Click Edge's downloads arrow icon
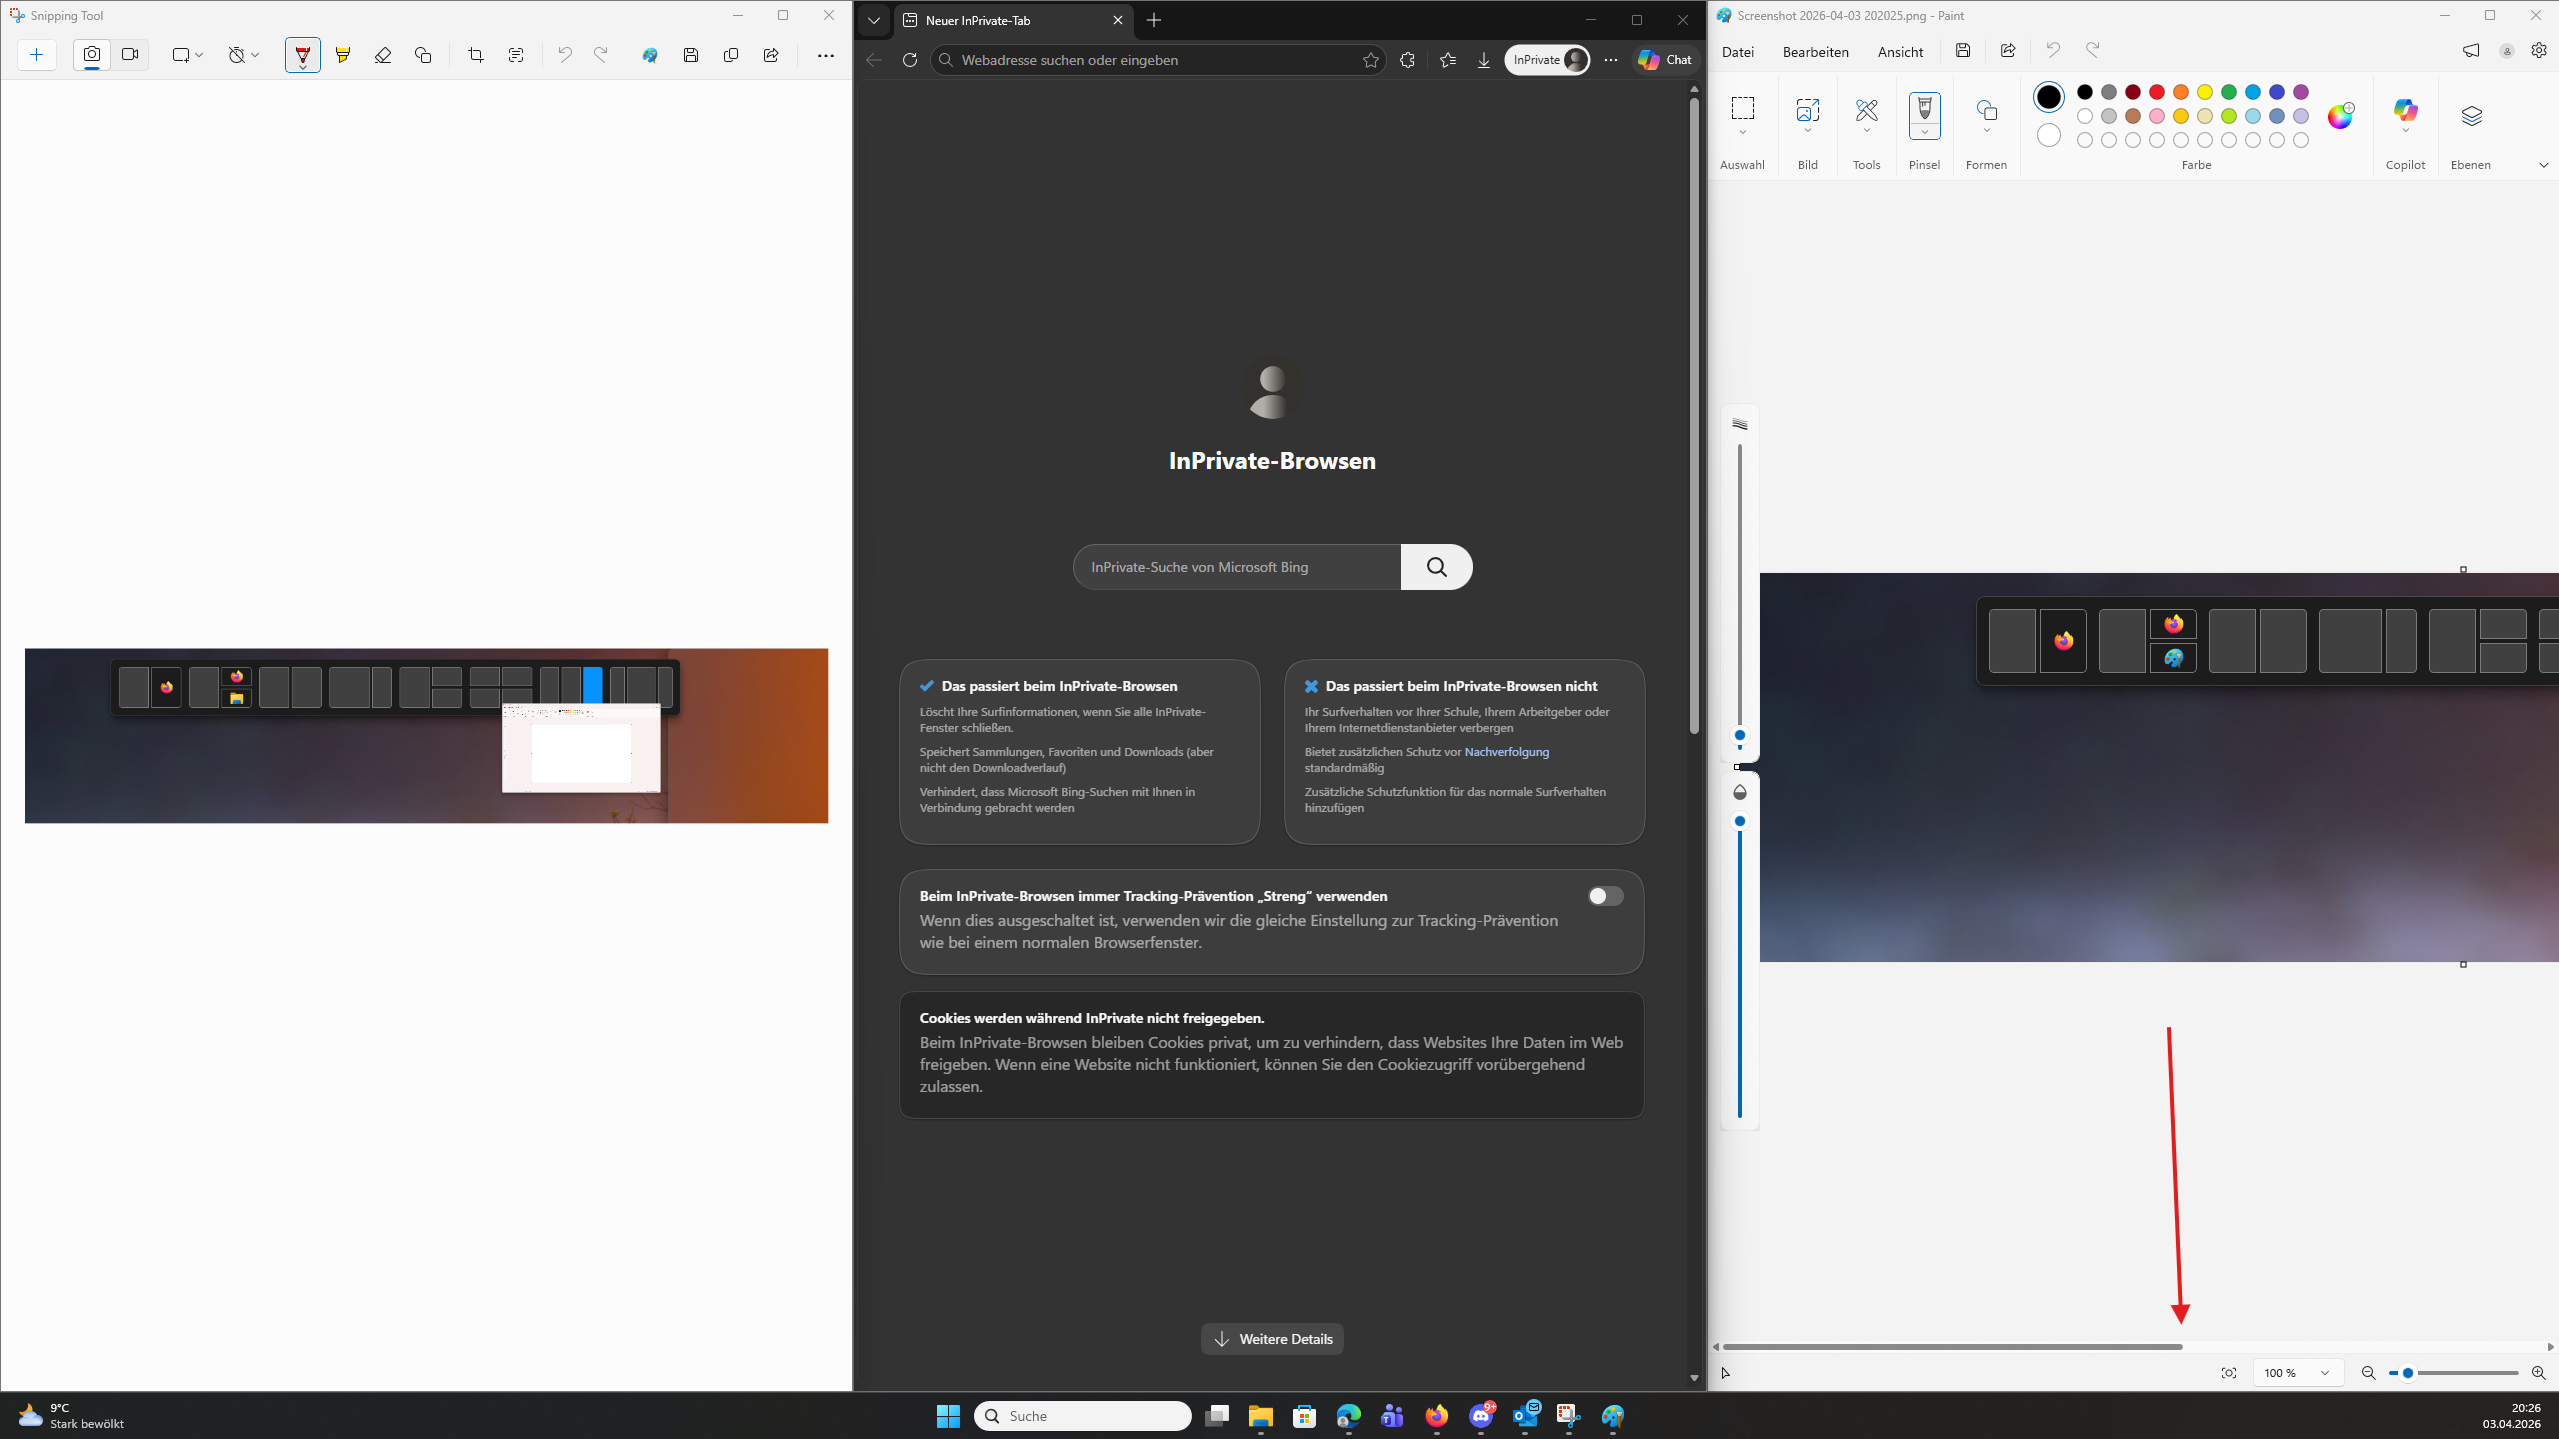This screenshot has height=1439, width=2559. tap(1484, 60)
